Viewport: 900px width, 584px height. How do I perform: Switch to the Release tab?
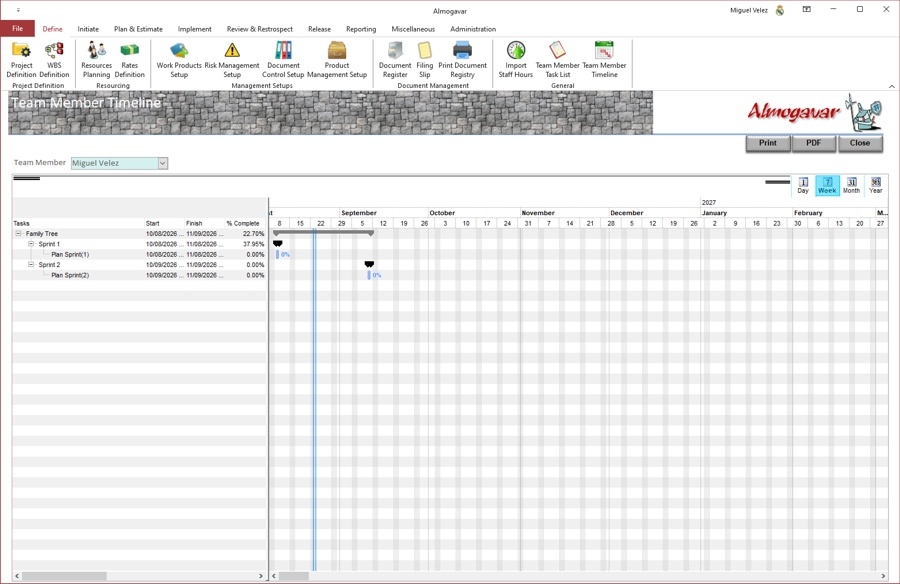tap(319, 29)
